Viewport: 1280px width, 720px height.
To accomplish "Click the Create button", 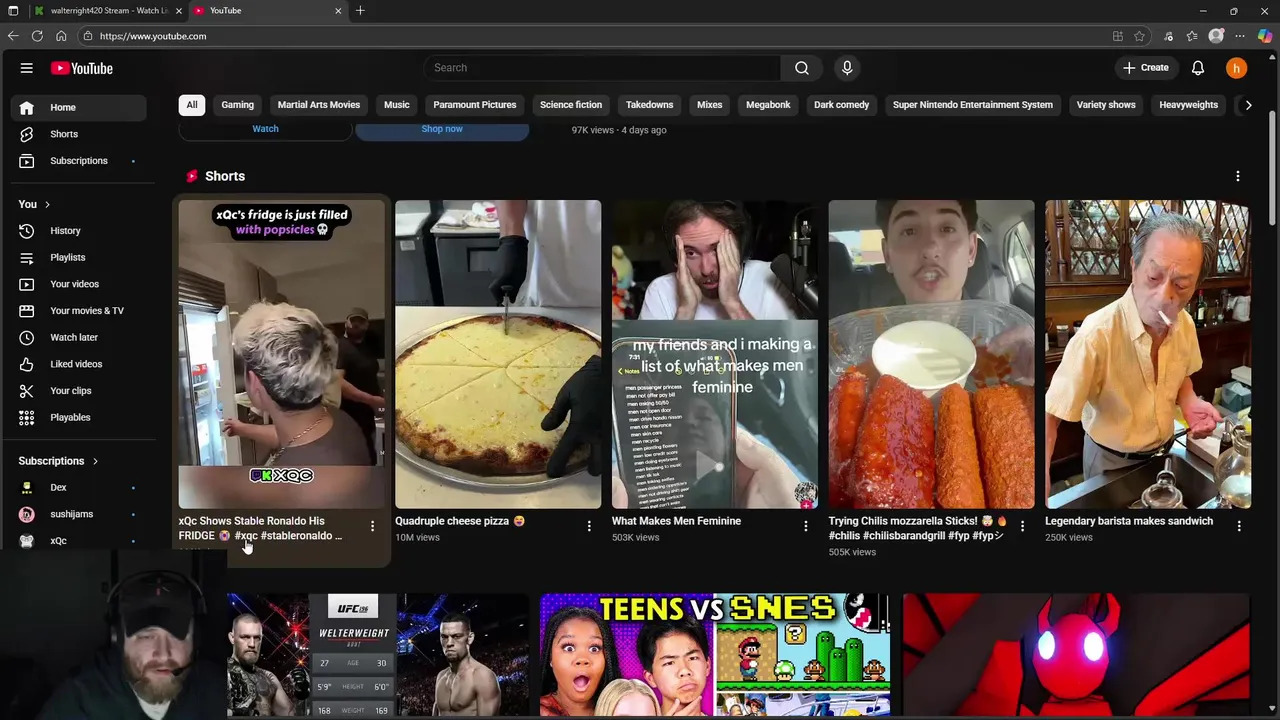I will point(1145,68).
